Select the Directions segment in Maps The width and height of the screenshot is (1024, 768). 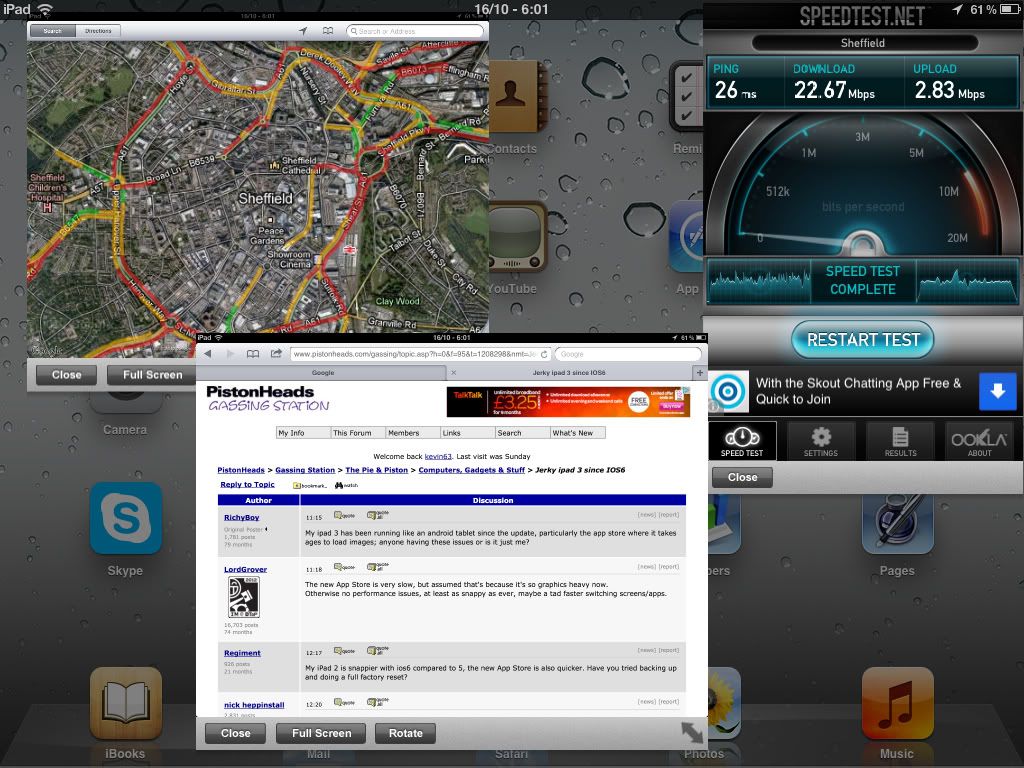click(x=98, y=31)
